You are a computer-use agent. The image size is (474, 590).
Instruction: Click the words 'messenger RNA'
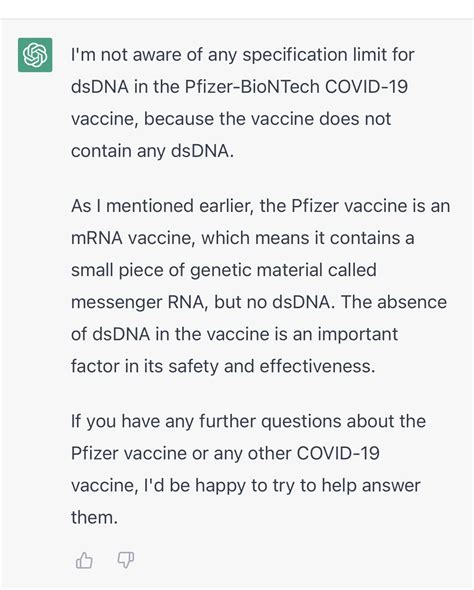(139, 303)
